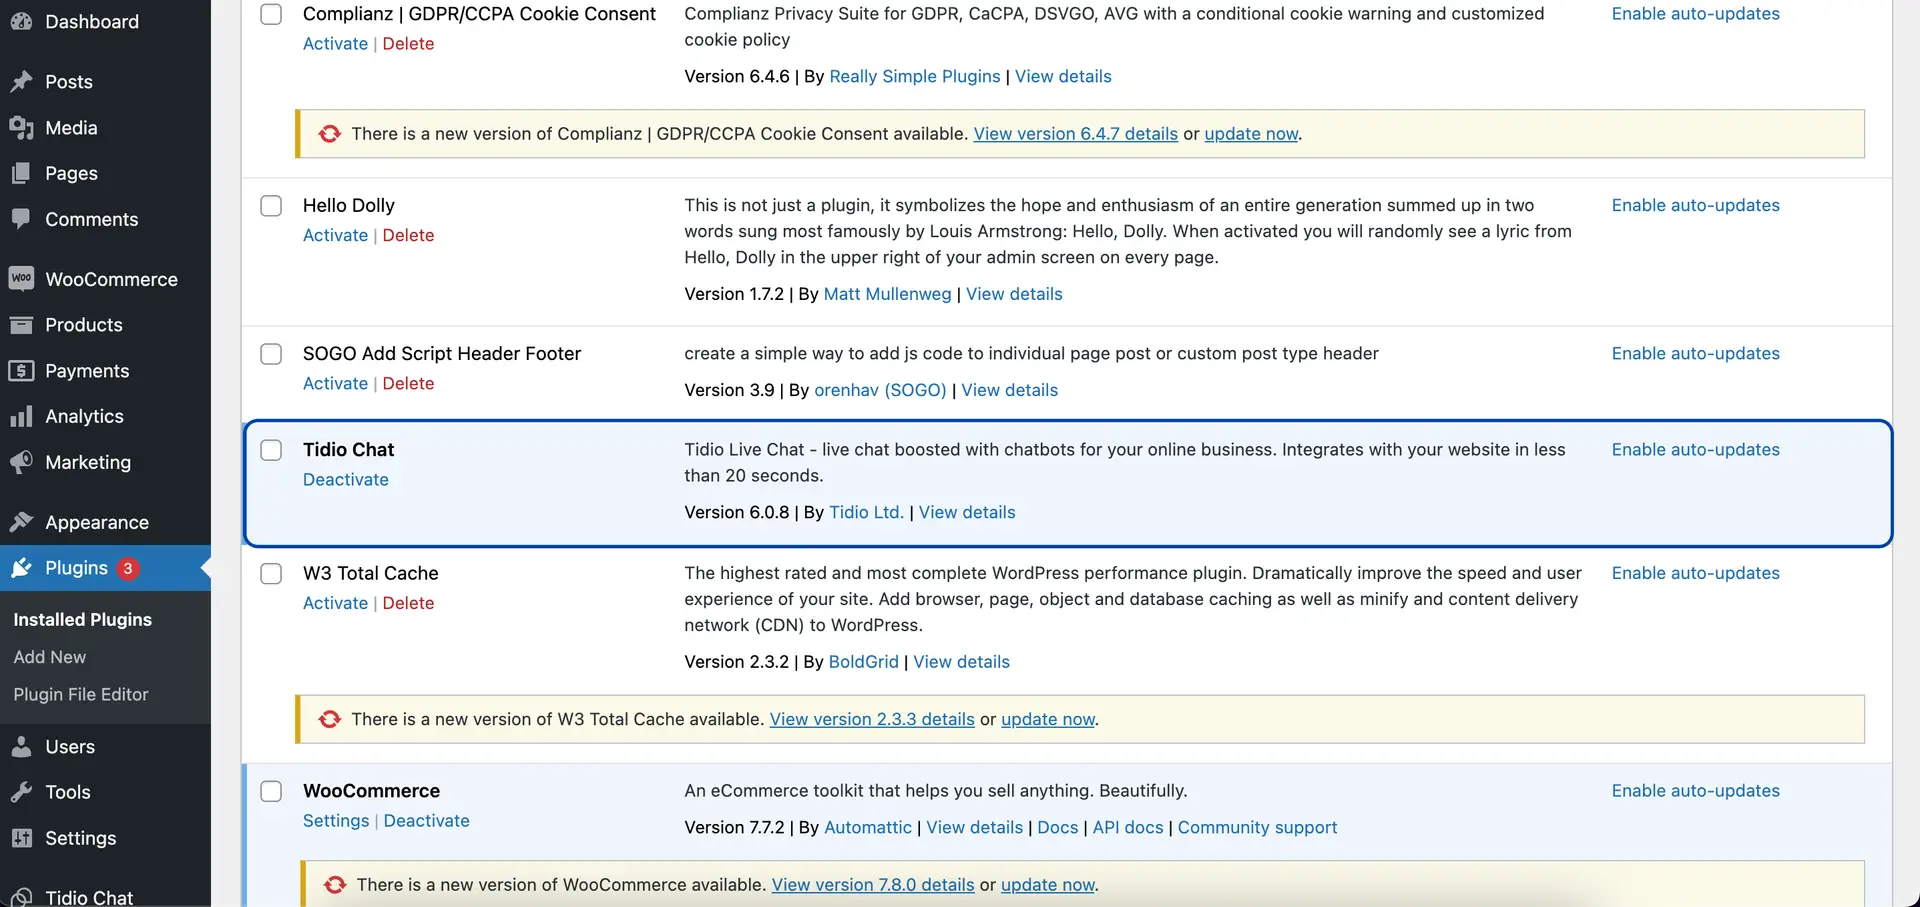Click the Pages icon in sidebar

pyautogui.click(x=21, y=173)
